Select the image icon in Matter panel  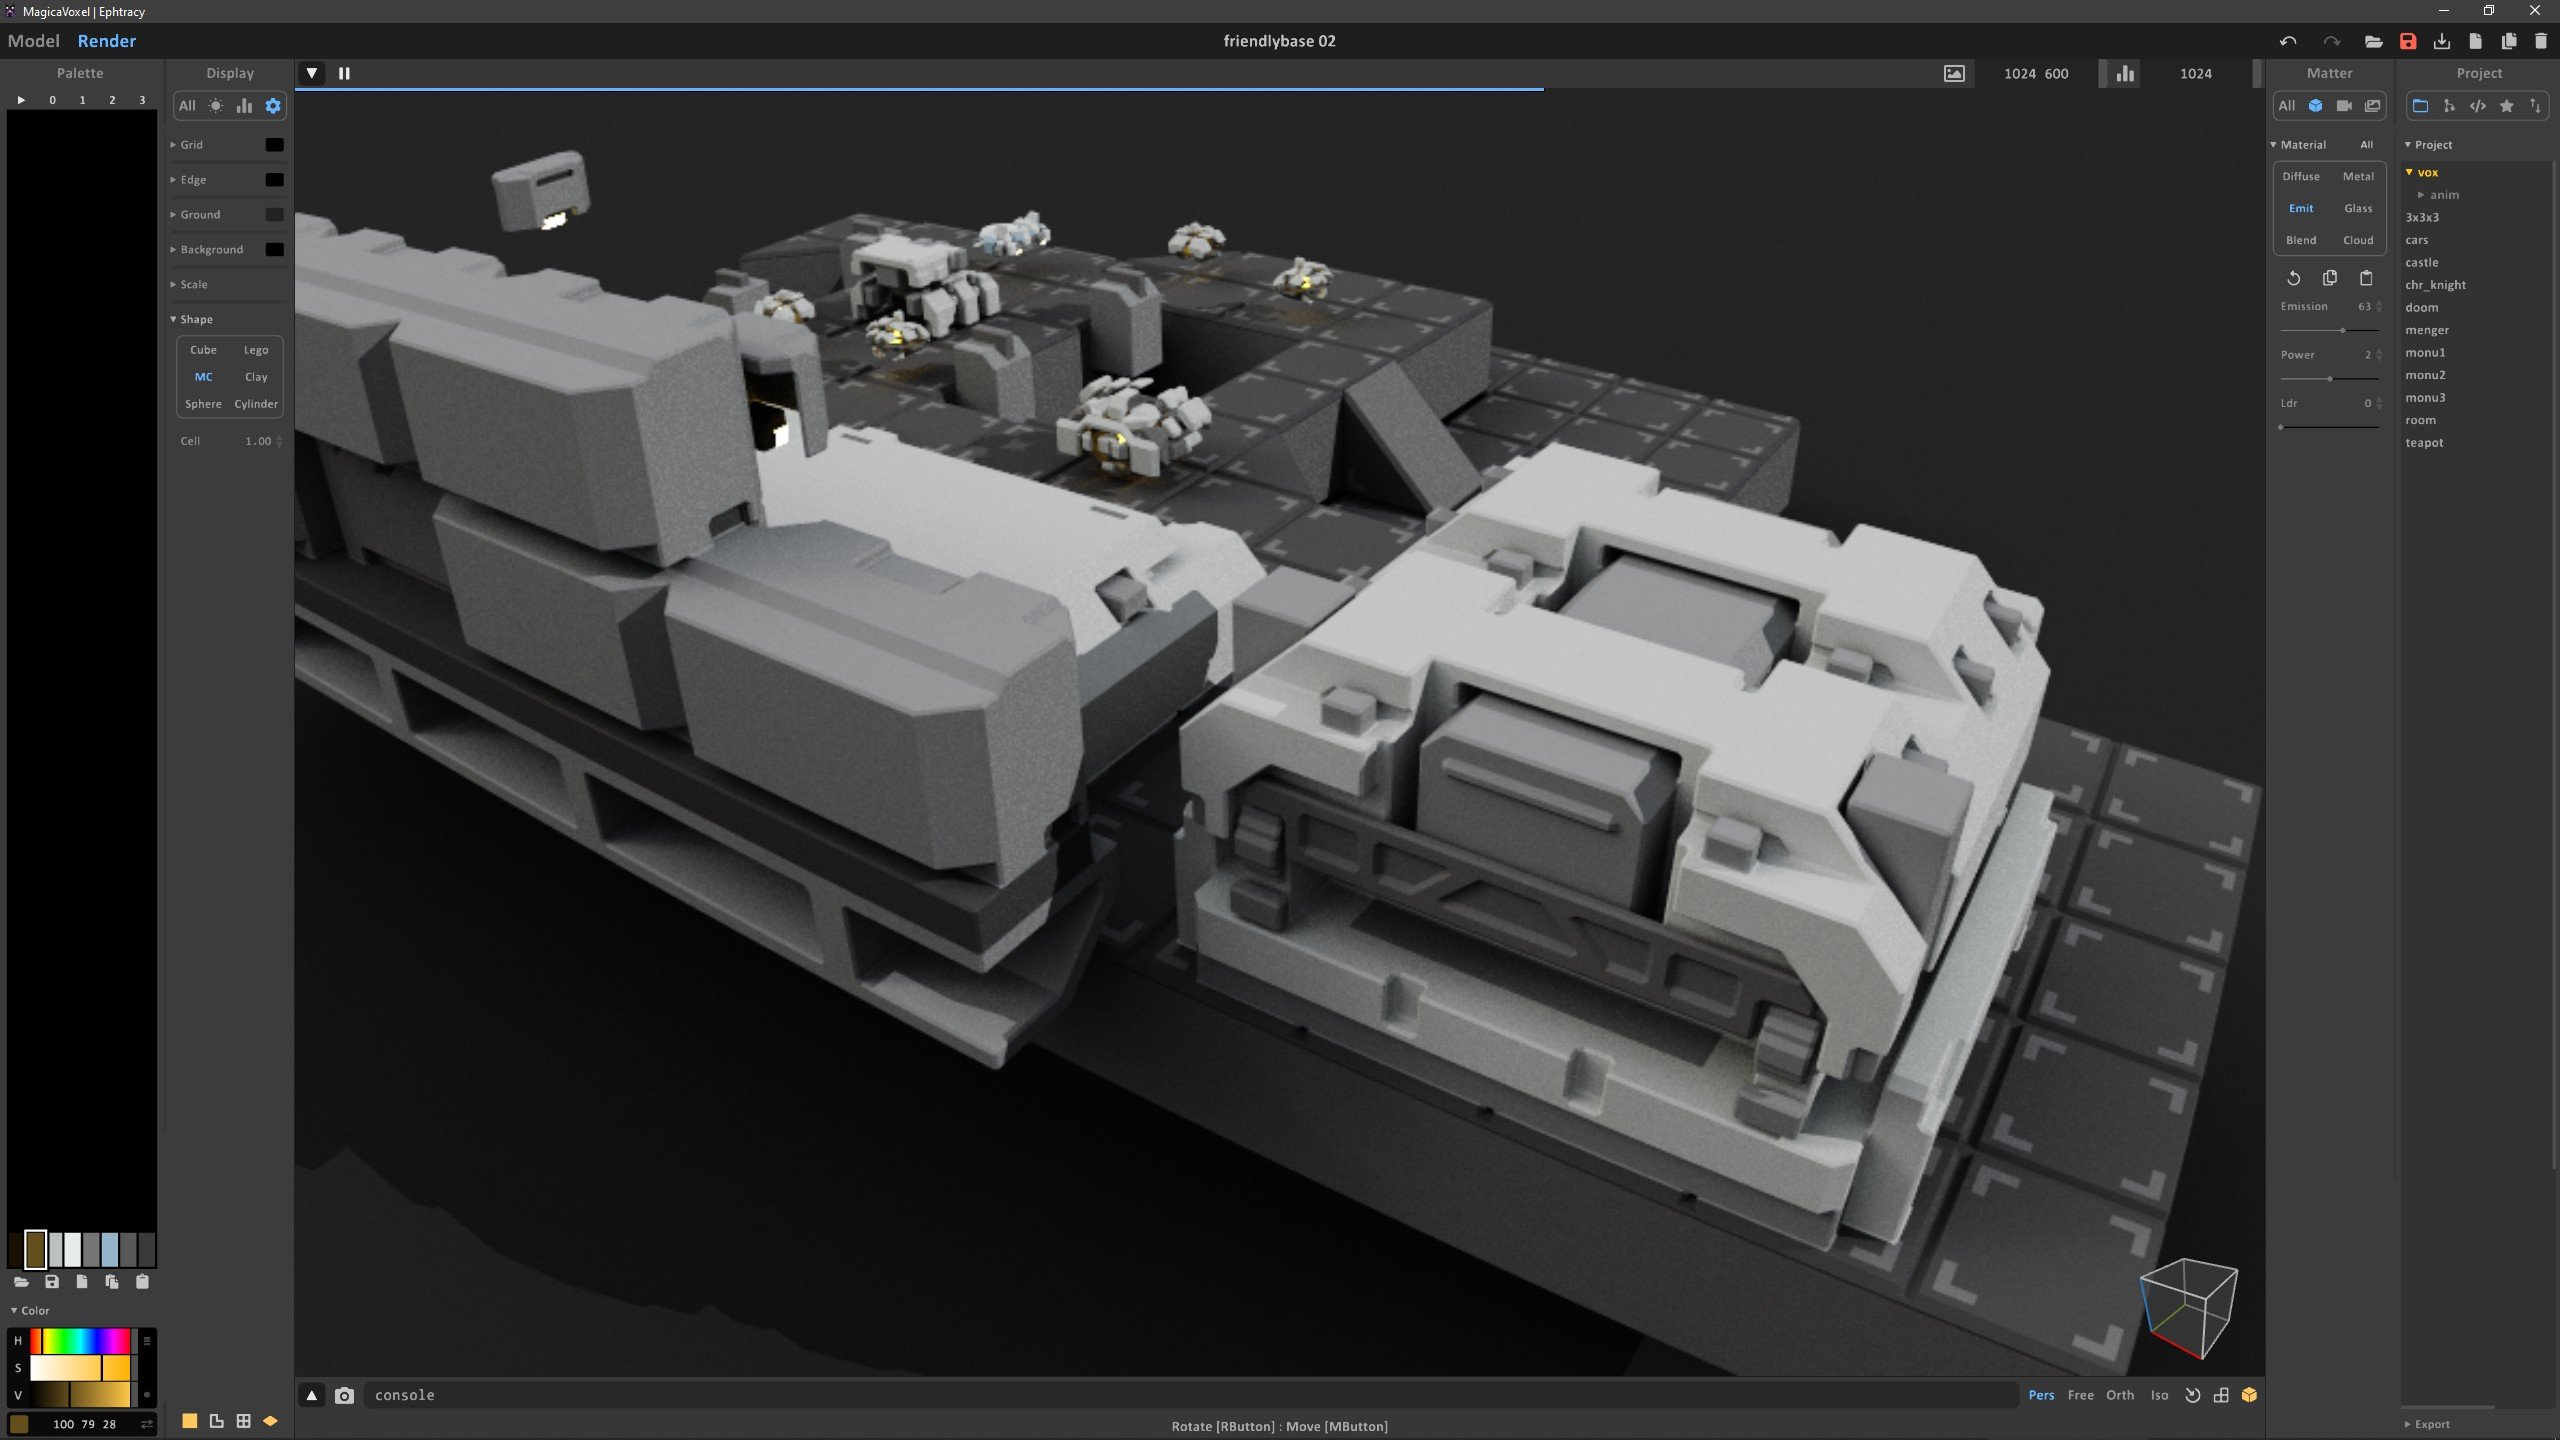pos(2373,106)
